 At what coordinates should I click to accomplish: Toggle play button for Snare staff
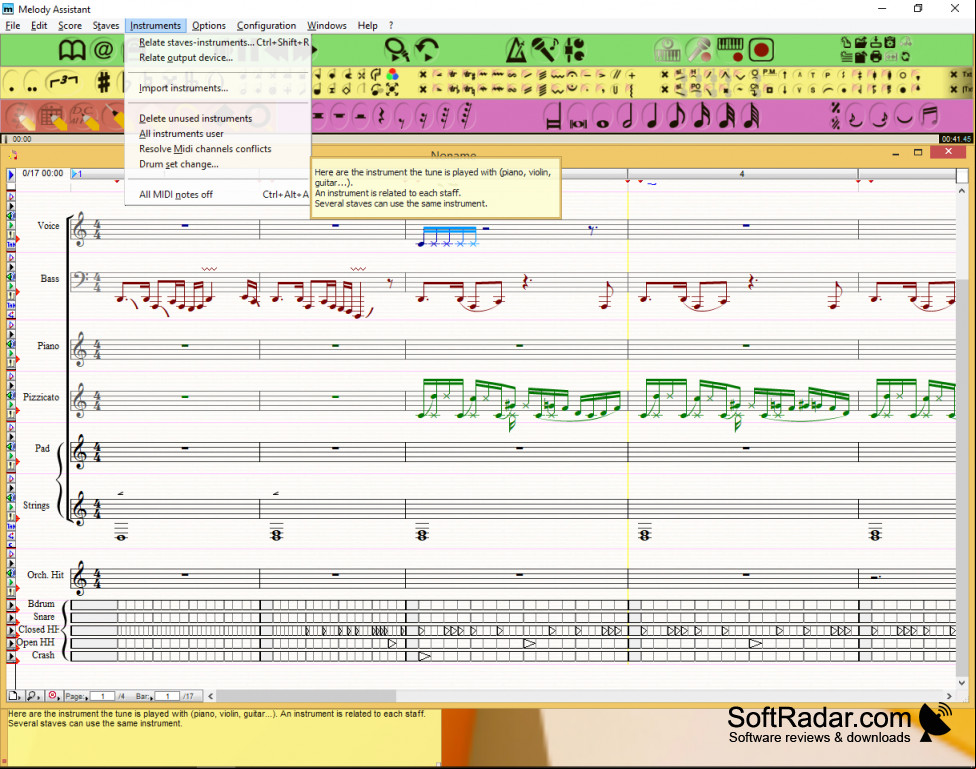[x=11, y=618]
